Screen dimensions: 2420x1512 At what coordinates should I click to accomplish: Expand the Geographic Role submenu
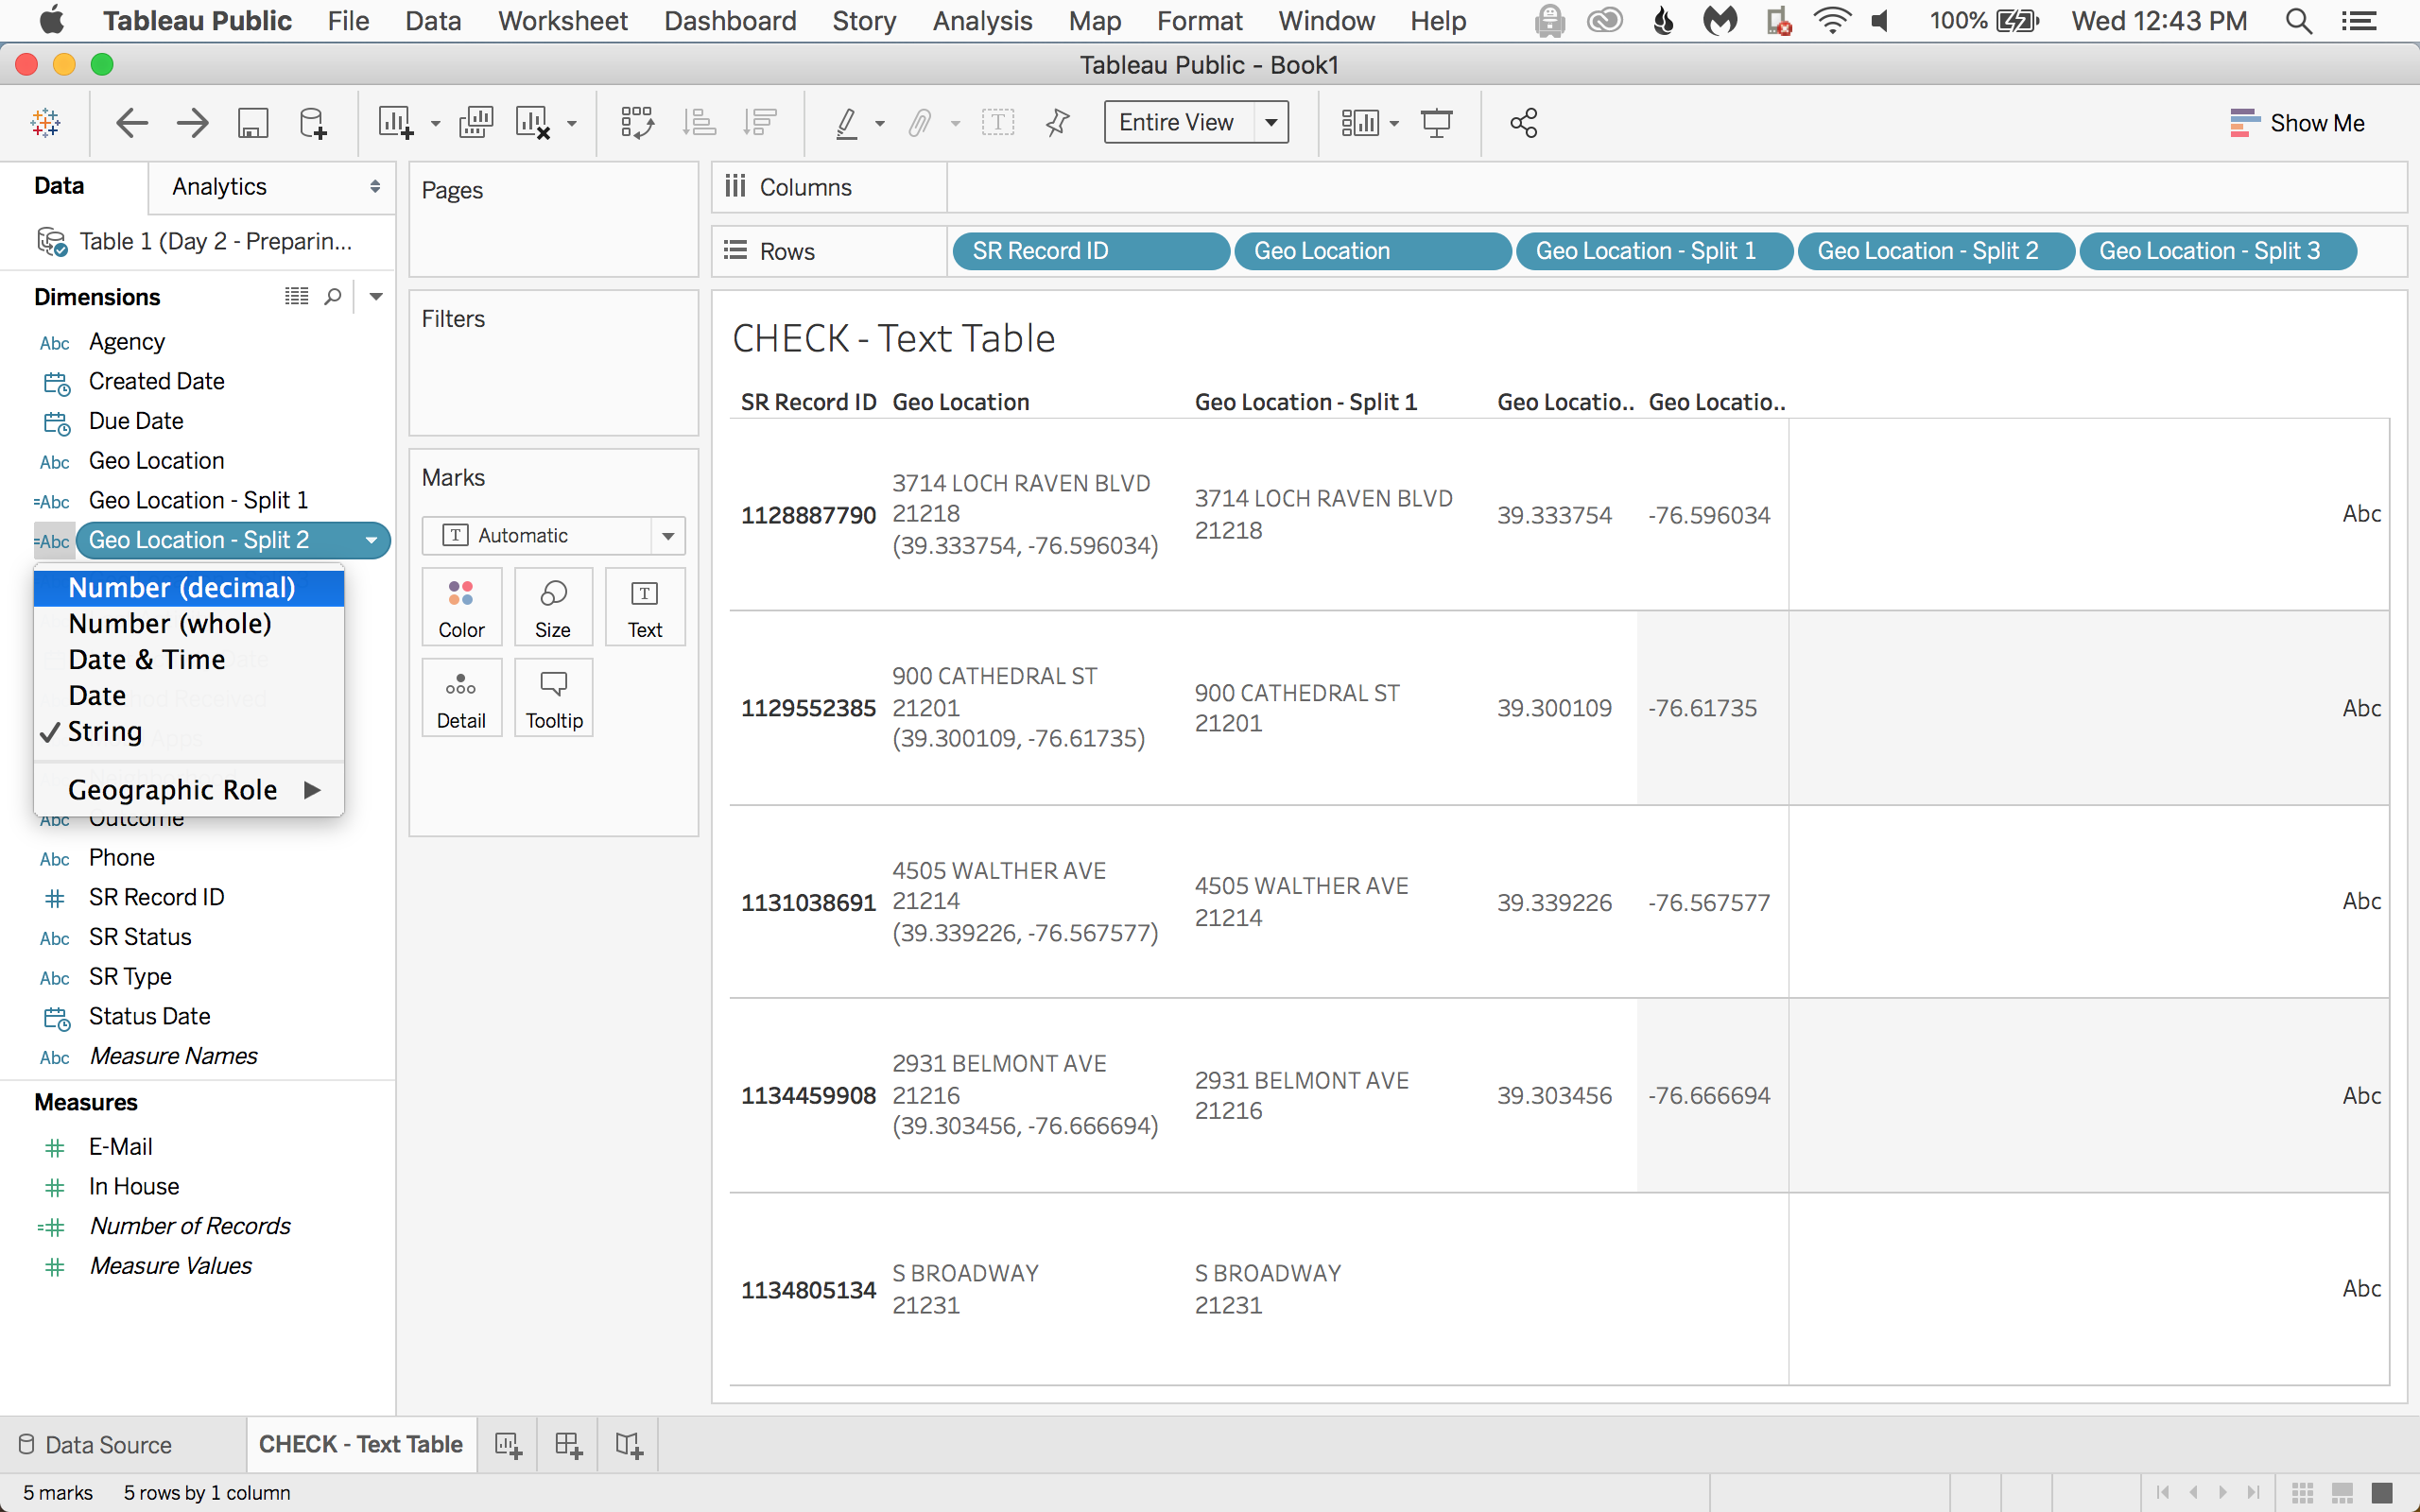pyautogui.click(x=189, y=790)
